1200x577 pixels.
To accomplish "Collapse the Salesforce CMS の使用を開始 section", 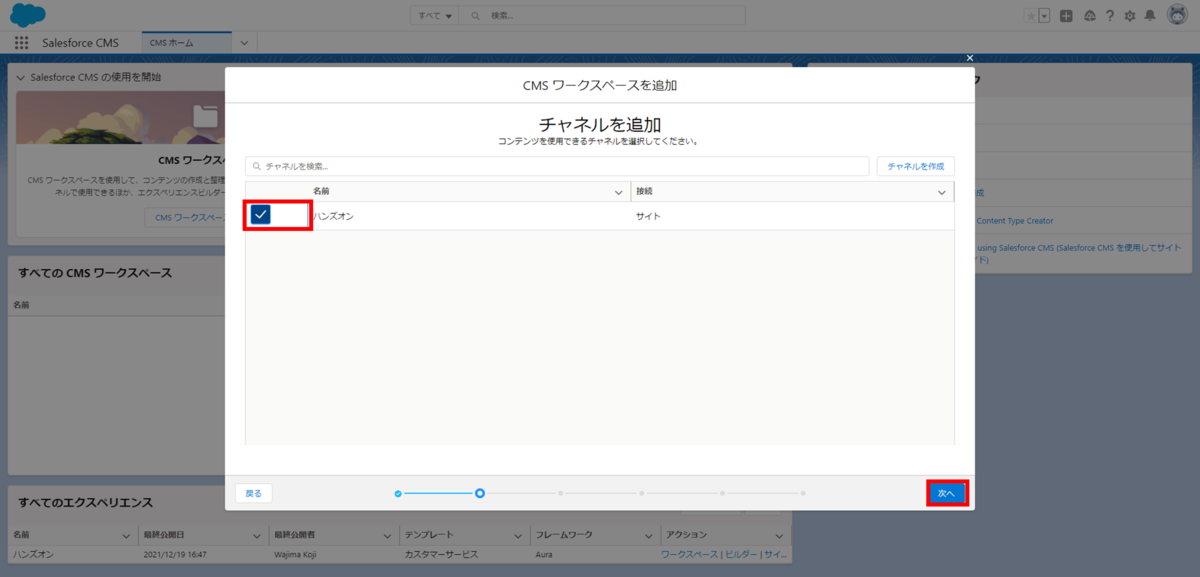I will click(x=21, y=77).
